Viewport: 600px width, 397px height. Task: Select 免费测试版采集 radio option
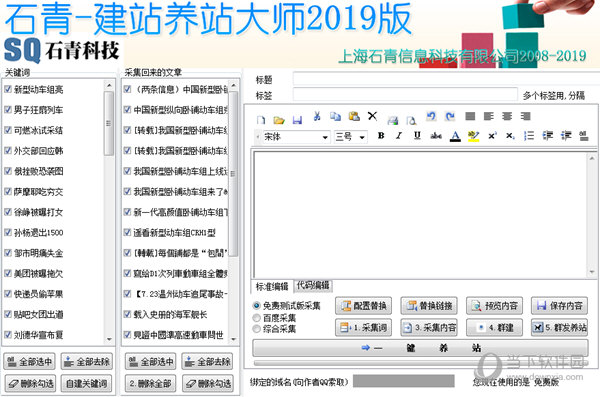click(x=257, y=306)
